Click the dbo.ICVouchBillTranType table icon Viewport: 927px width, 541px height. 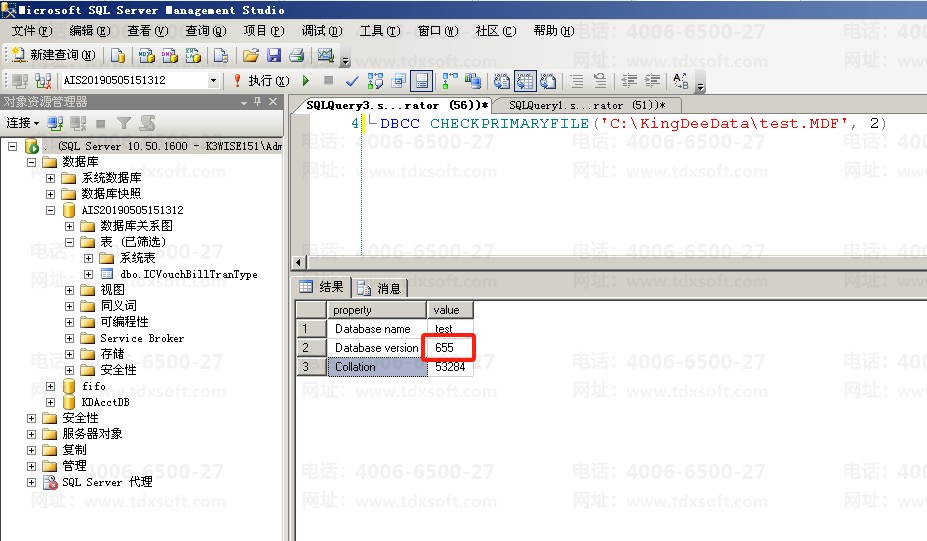[x=107, y=274]
